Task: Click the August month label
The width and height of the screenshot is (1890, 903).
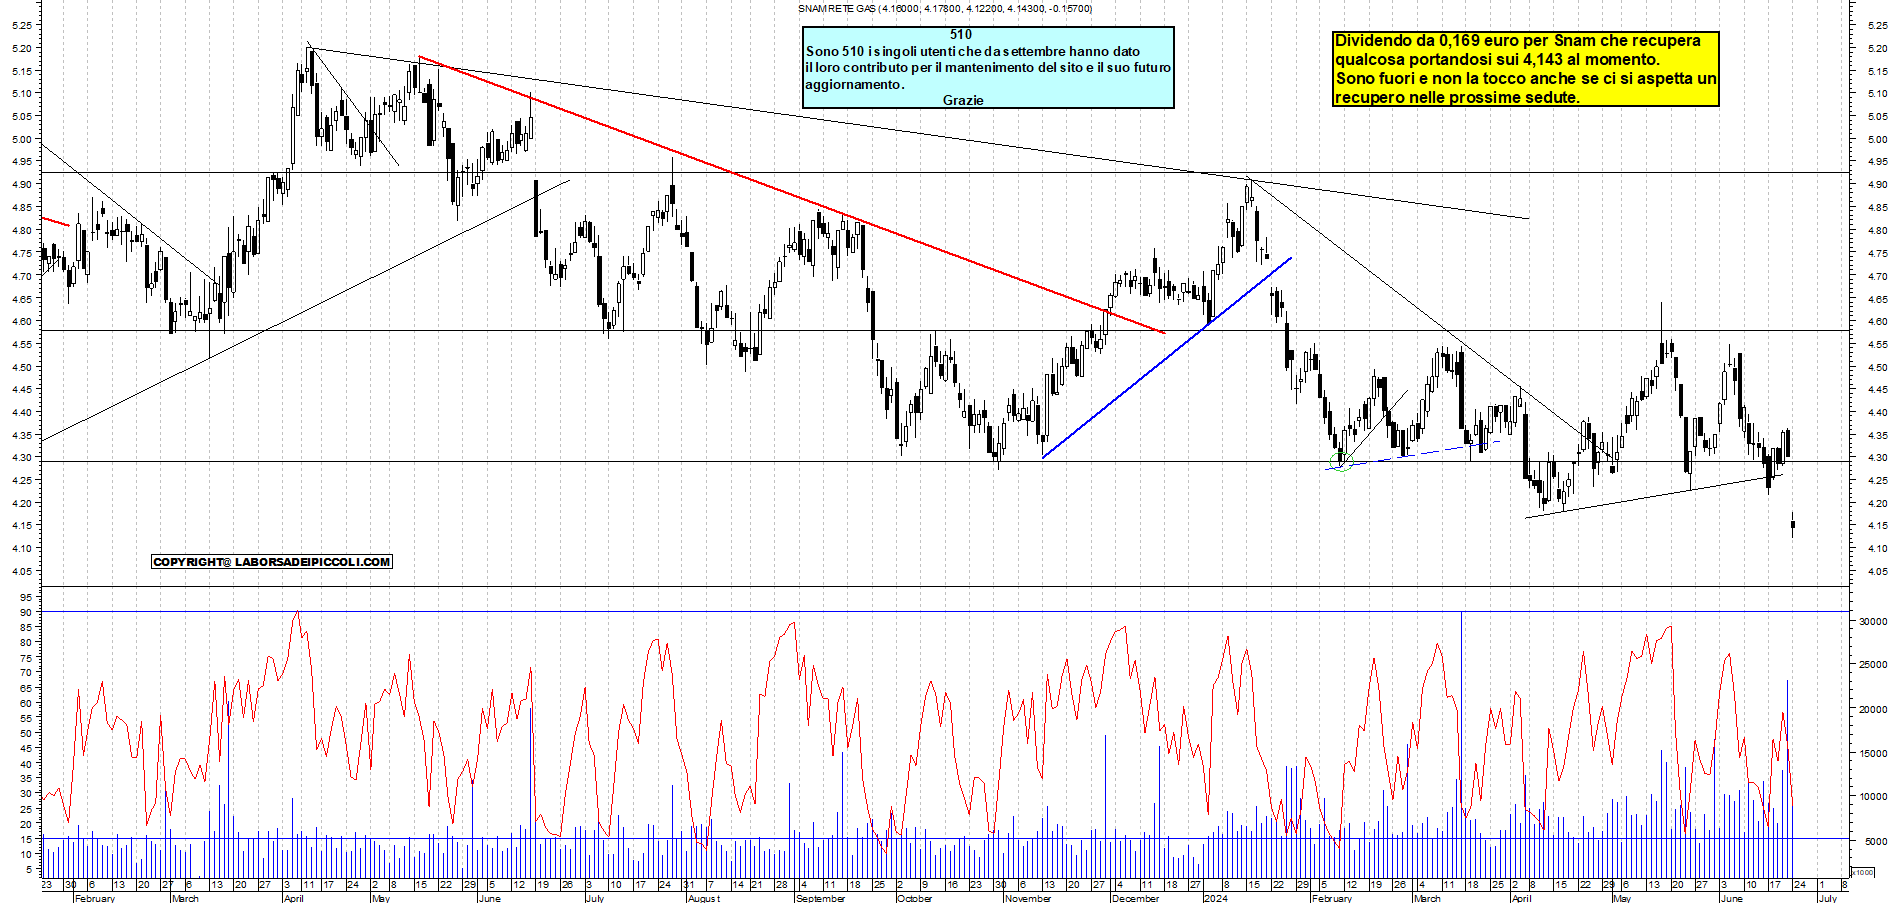Action: click(x=704, y=898)
